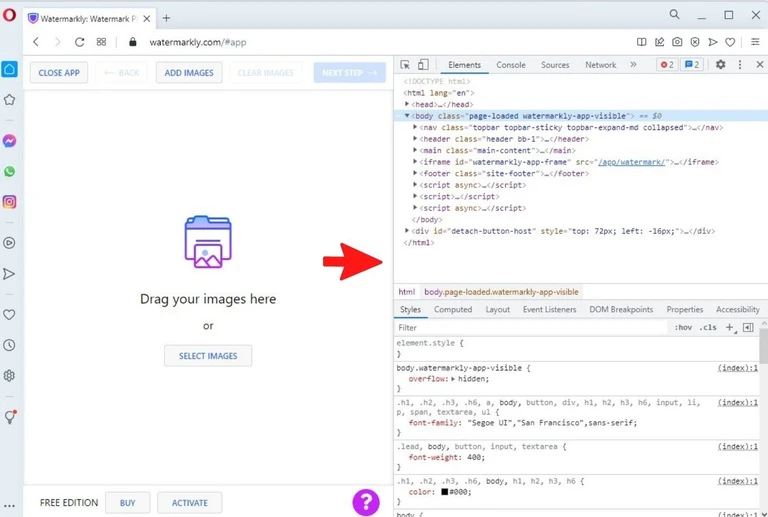This screenshot has height=517, width=768.
Task: Open ad blocker shield icon
Action: pos(695,42)
